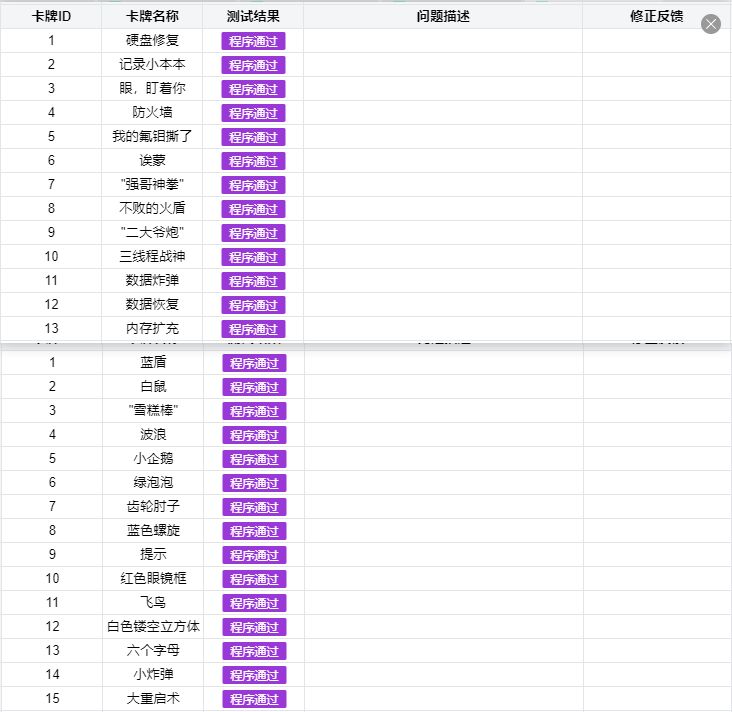Select the 白色镂空立方体 card name

pyautogui.click(x=152, y=626)
